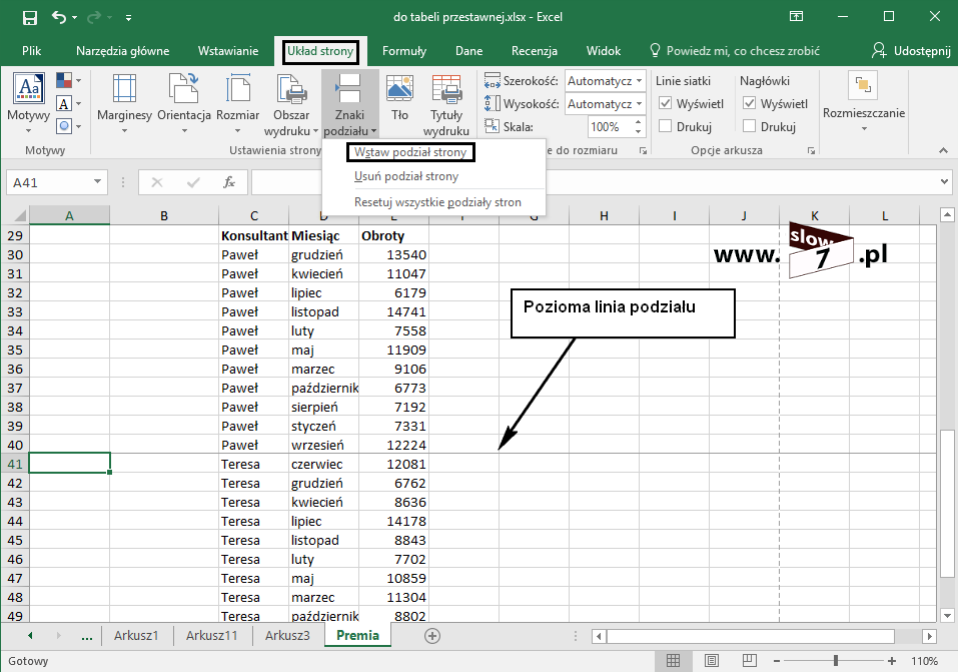Image resolution: width=958 pixels, height=672 pixels.
Task: Open the Motywy themes gallery
Action: [x=29, y=104]
